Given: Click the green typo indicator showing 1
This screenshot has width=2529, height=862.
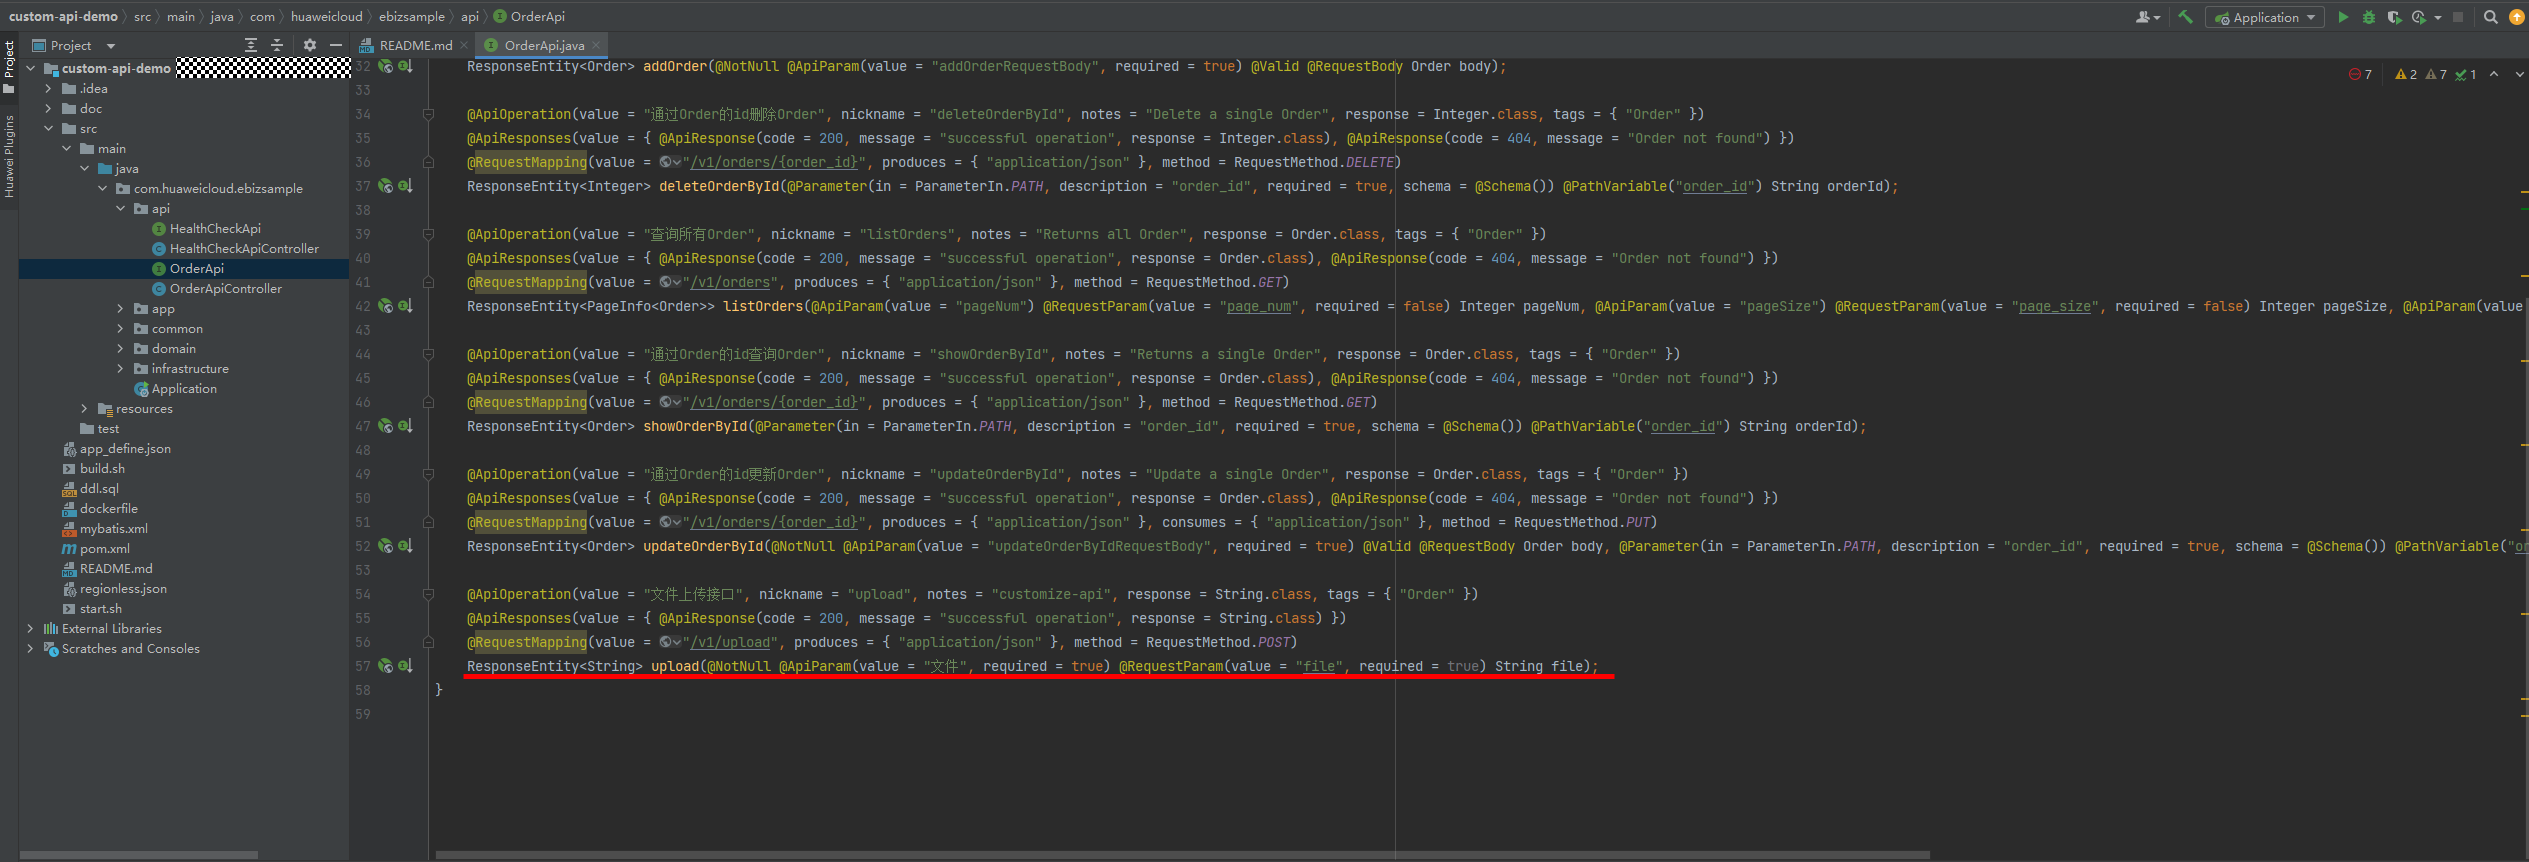Looking at the screenshot, I should click(2466, 74).
